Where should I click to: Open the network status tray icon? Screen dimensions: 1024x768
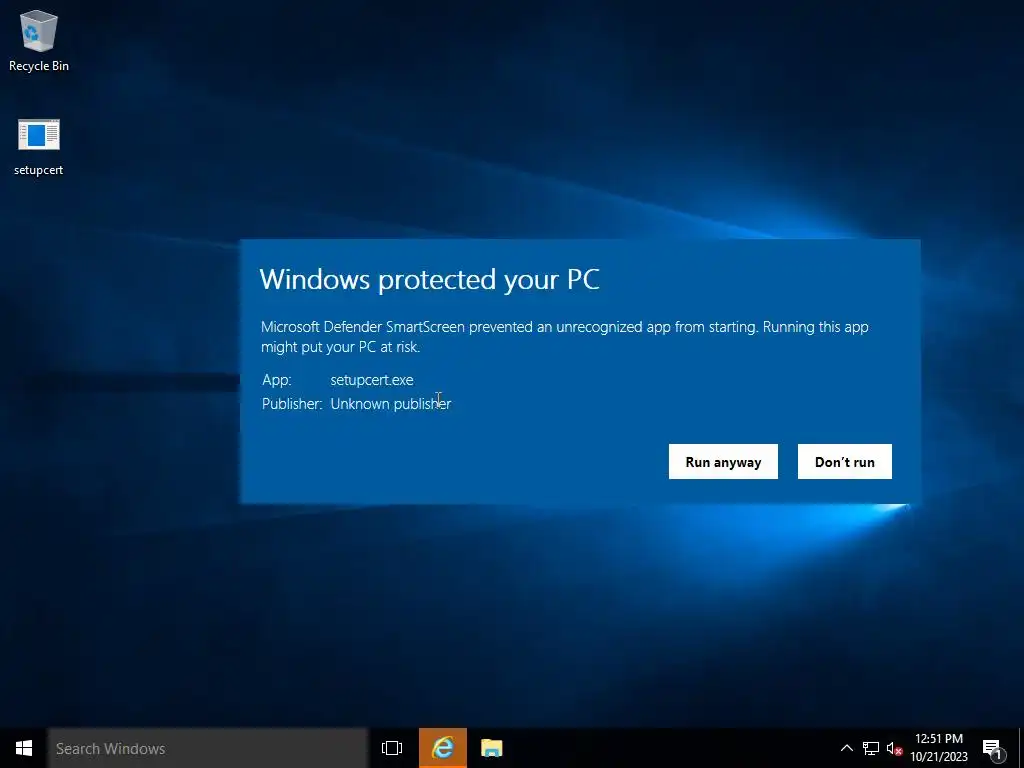click(871, 748)
